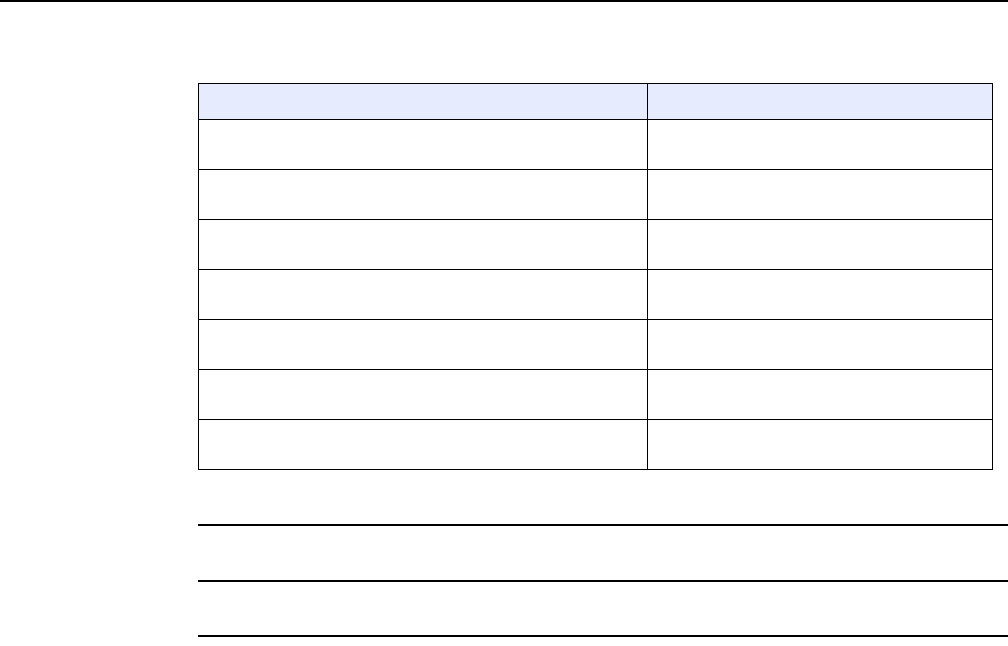The height and width of the screenshot is (646, 1008).
Task: Click the left shaded header cell
Action: [423, 102]
